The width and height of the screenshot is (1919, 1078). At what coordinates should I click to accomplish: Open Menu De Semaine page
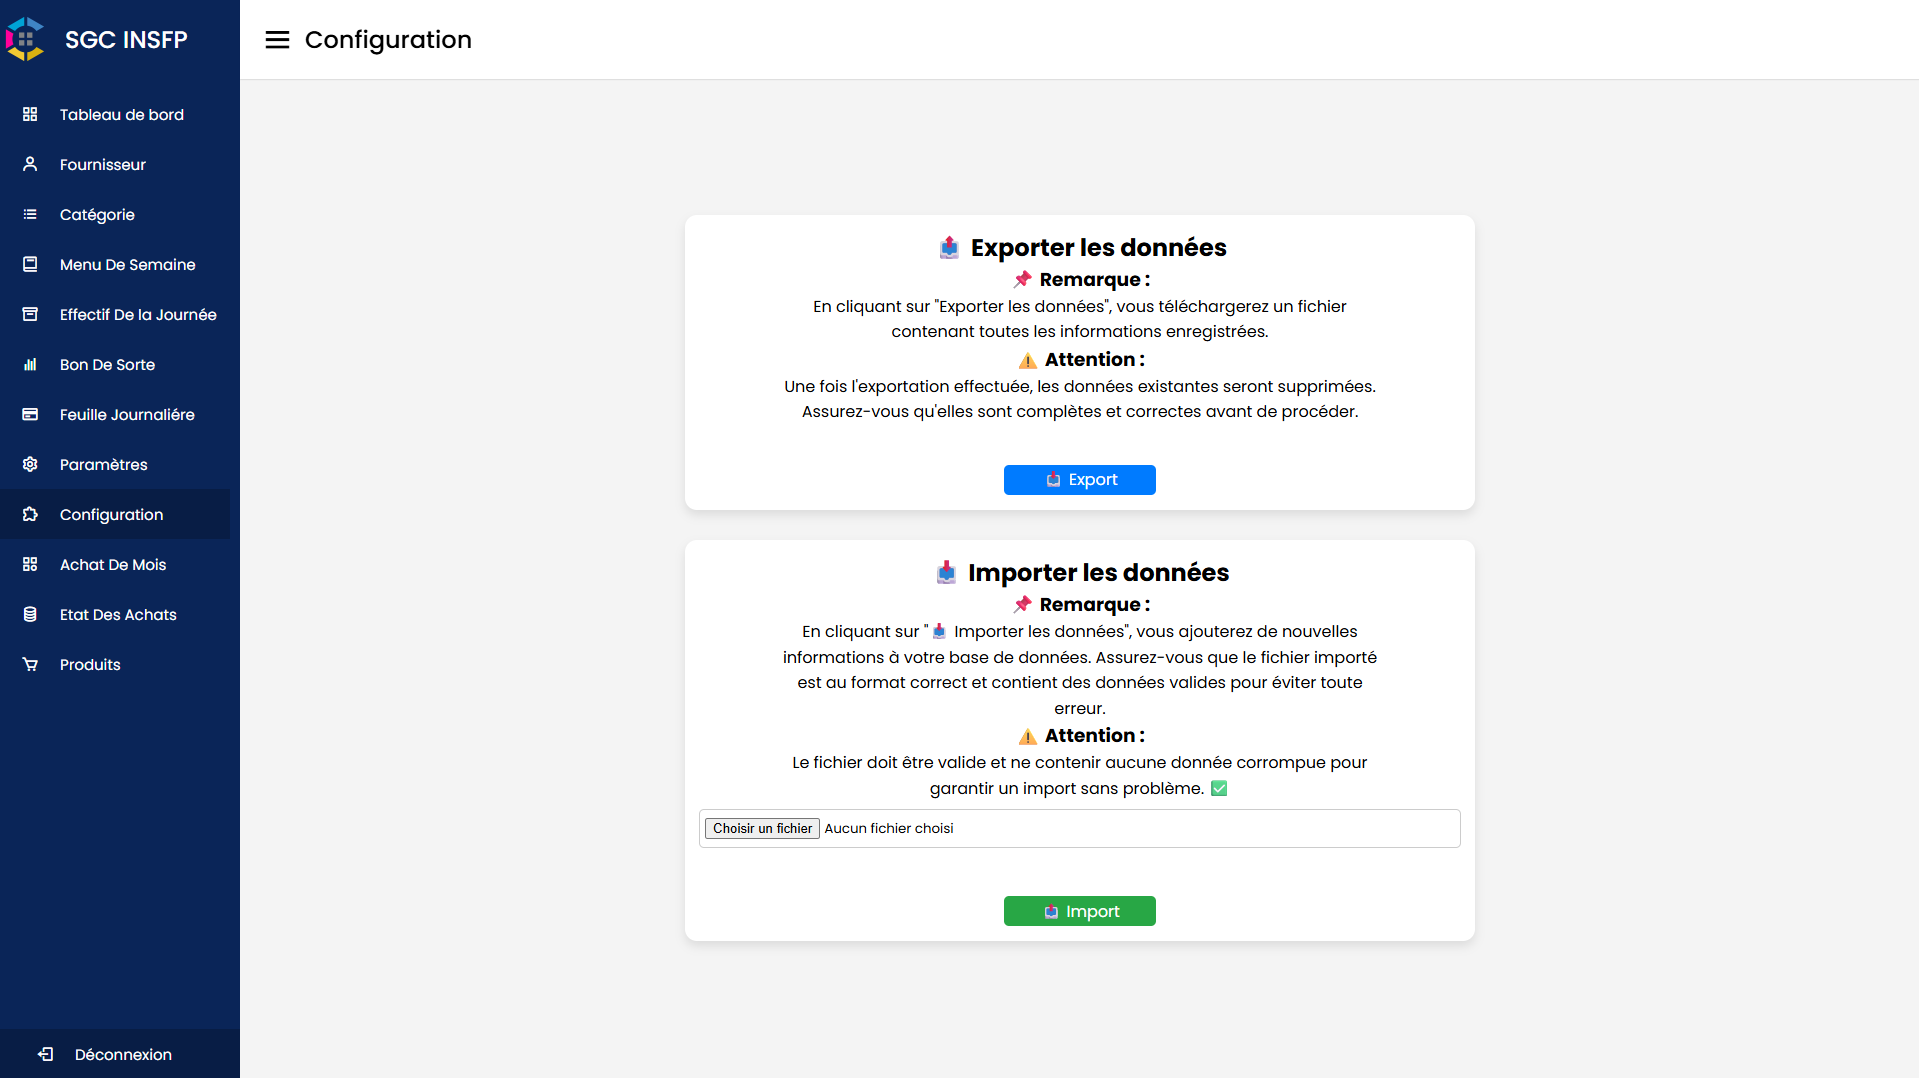[x=127, y=264]
